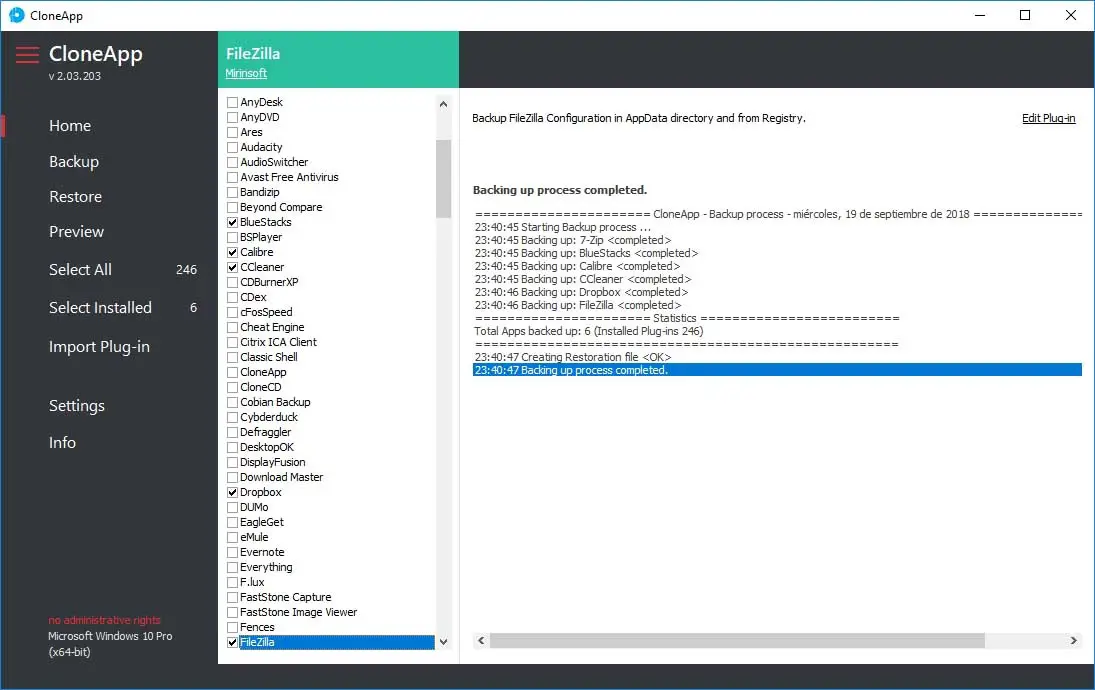The width and height of the screenshot is (1095, 690).
Task: Tick the Classic Shell checkbox
Action: 233,358
